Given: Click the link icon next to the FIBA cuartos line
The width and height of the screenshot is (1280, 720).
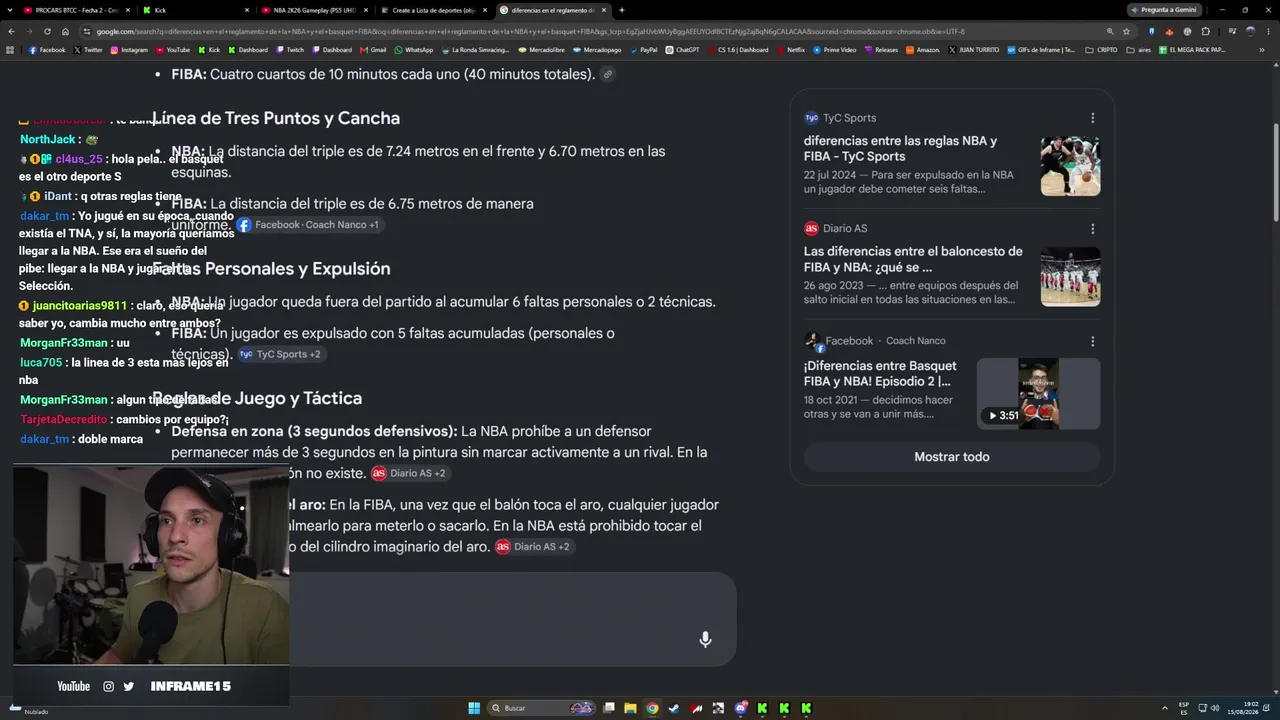Looking at the screenshot, I should coord(607,74).
